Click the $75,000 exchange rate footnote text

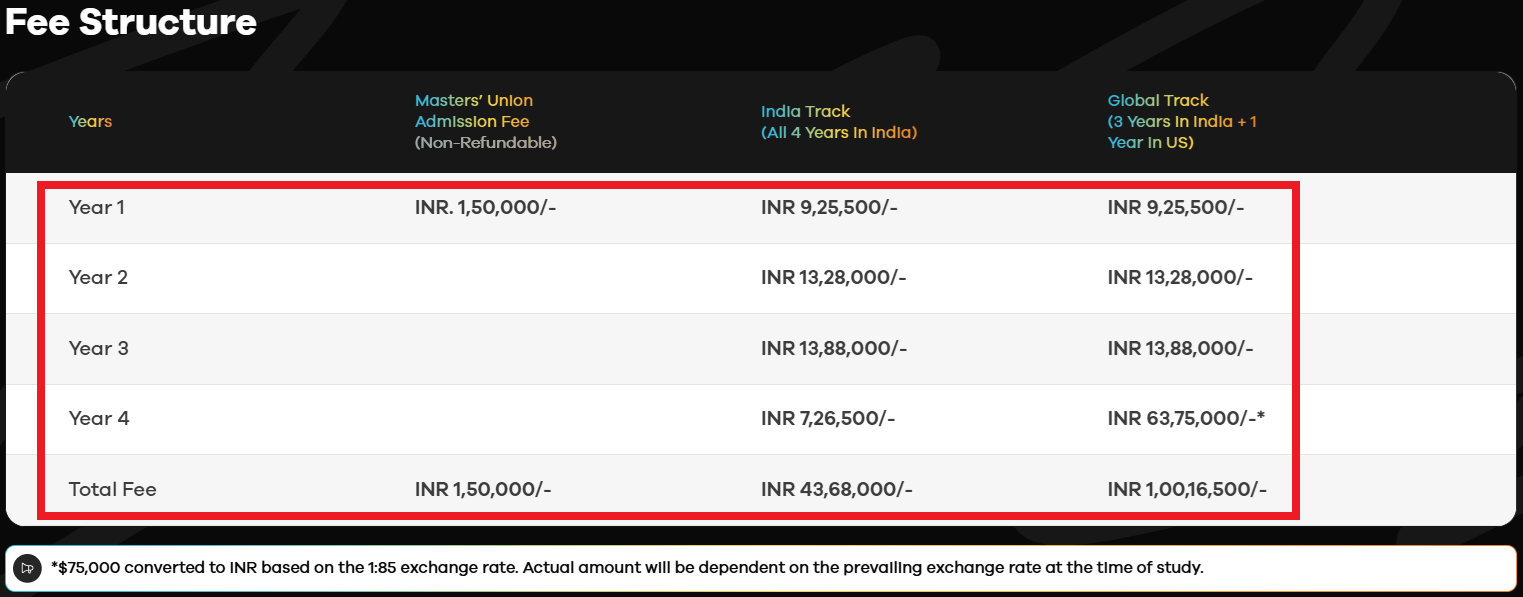click(627, 567)
